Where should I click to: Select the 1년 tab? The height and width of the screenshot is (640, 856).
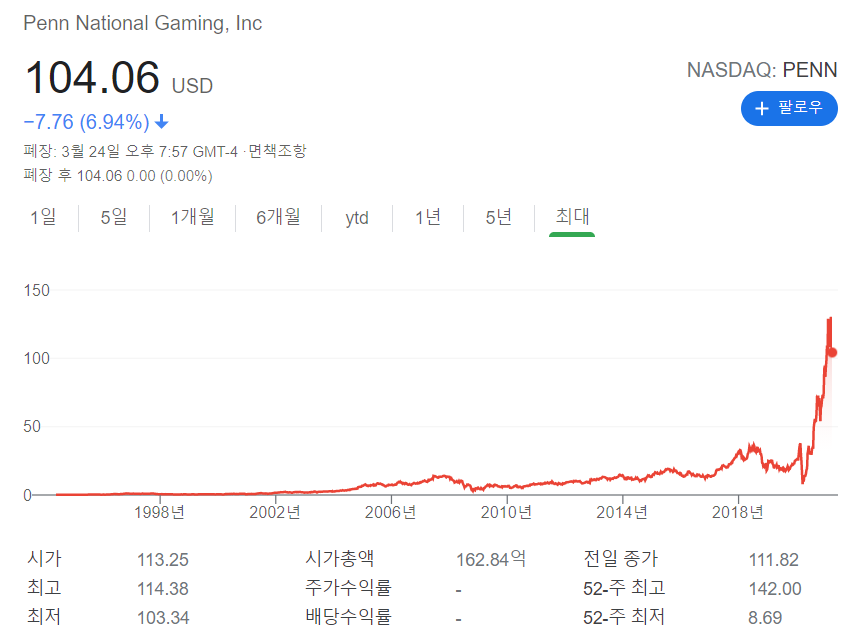[427, 217]
